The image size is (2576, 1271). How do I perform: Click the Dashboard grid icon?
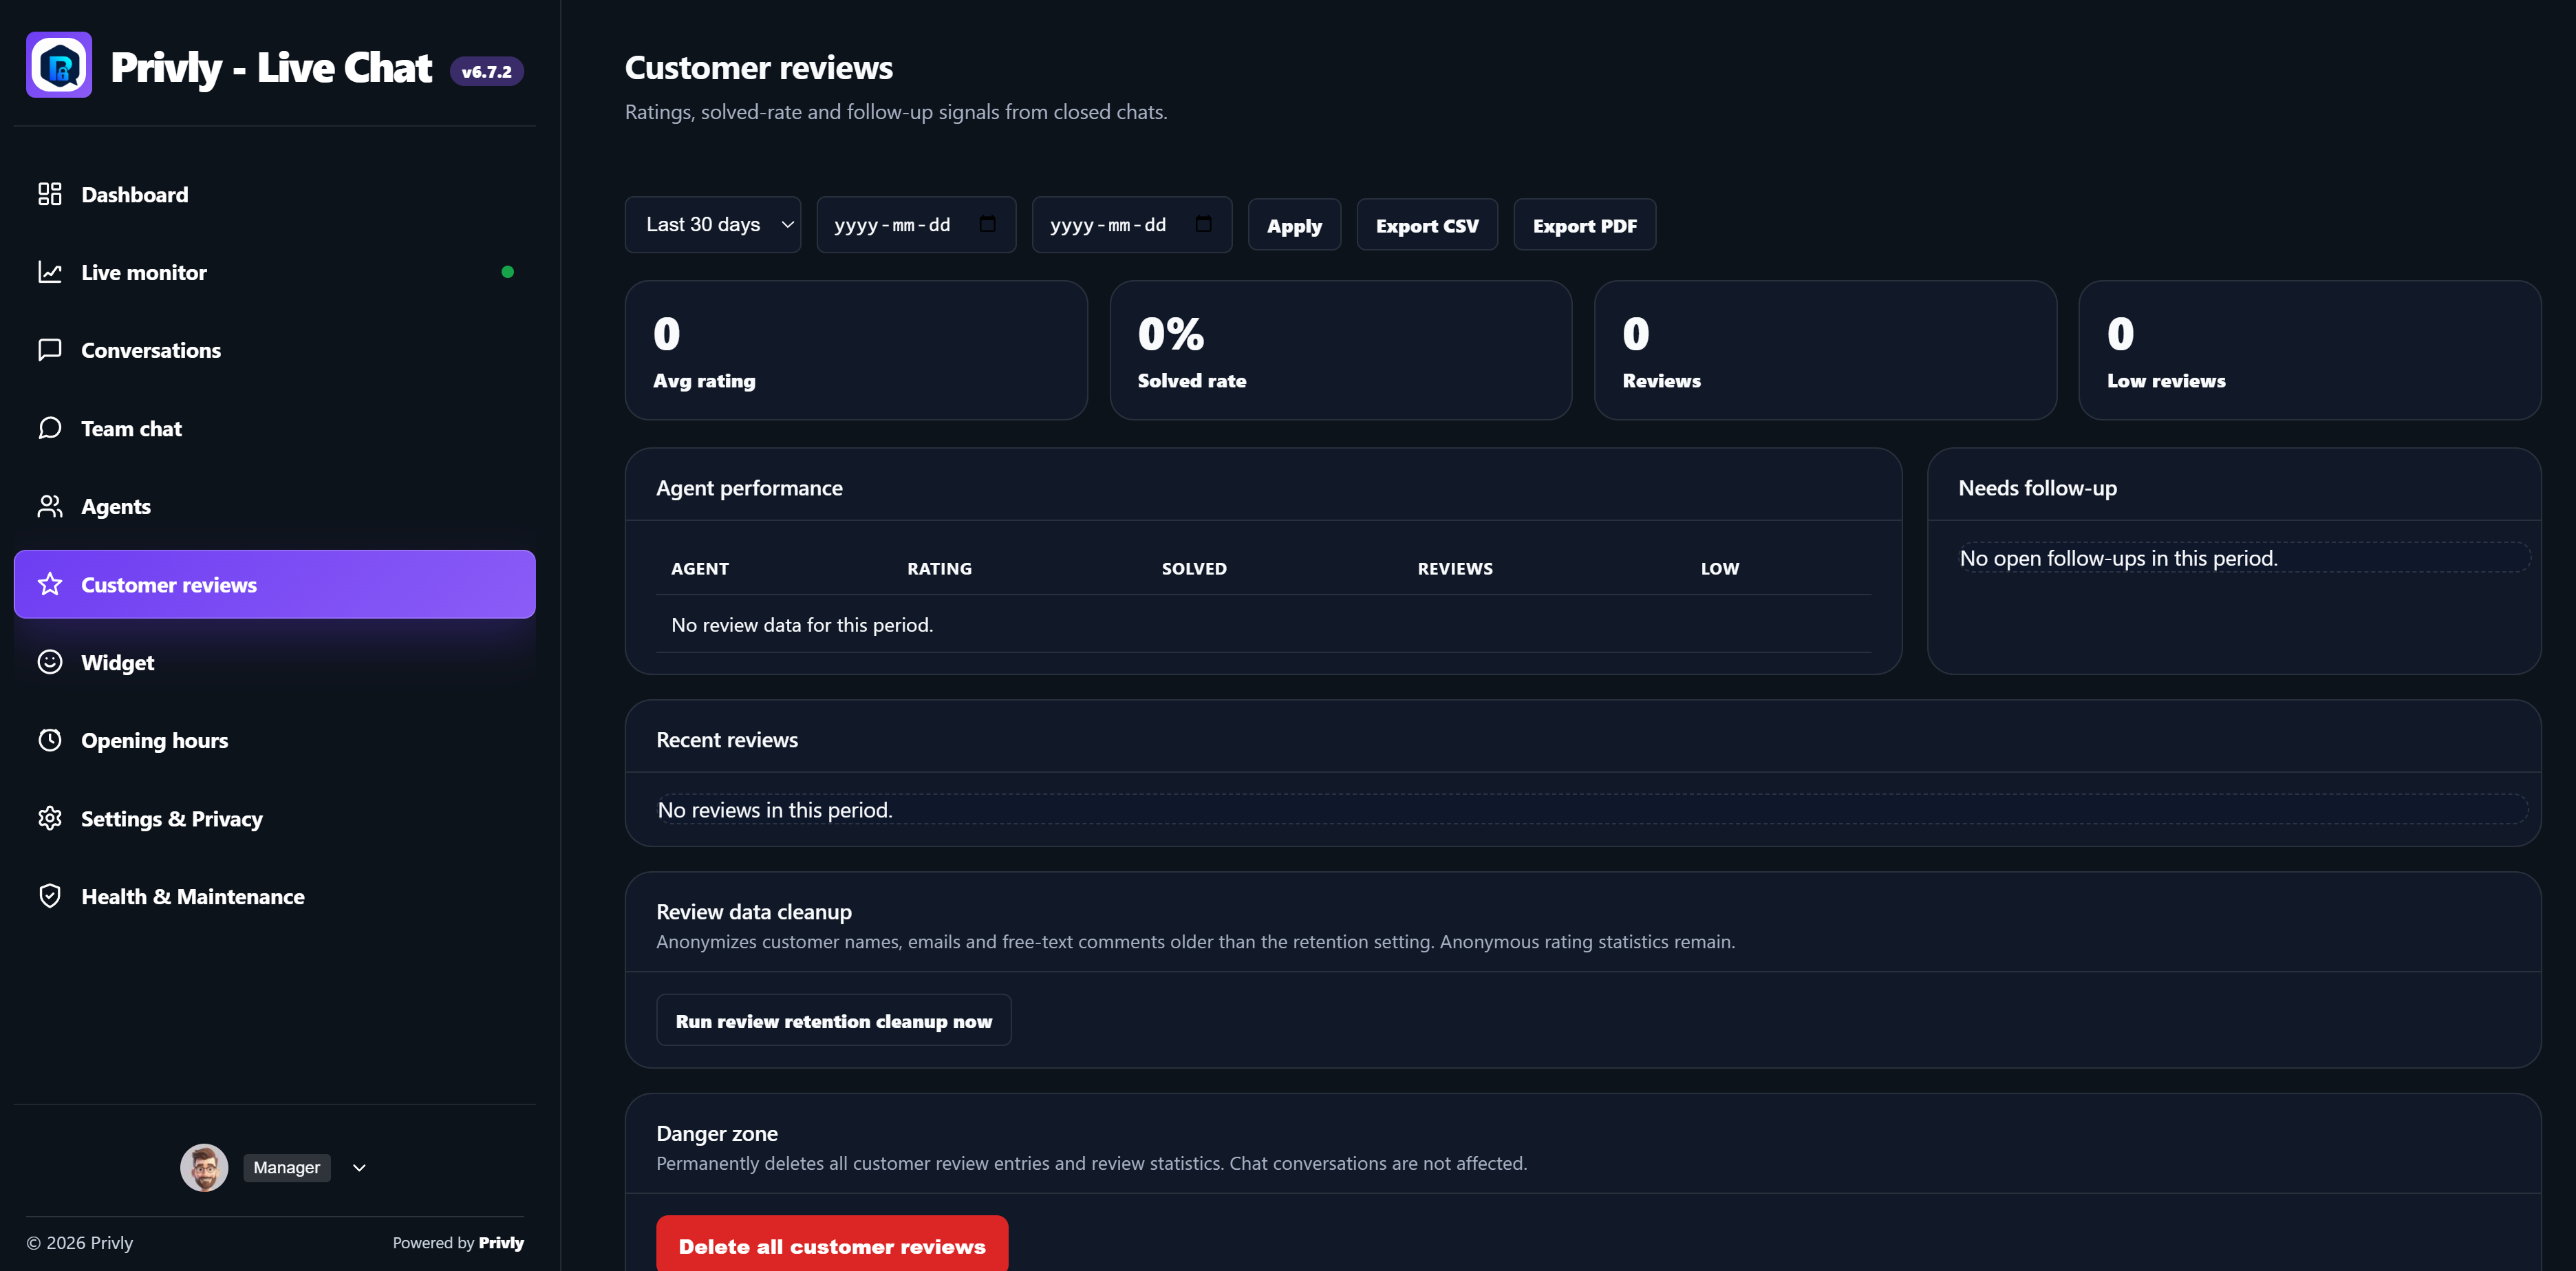click(x=50, y=194)
